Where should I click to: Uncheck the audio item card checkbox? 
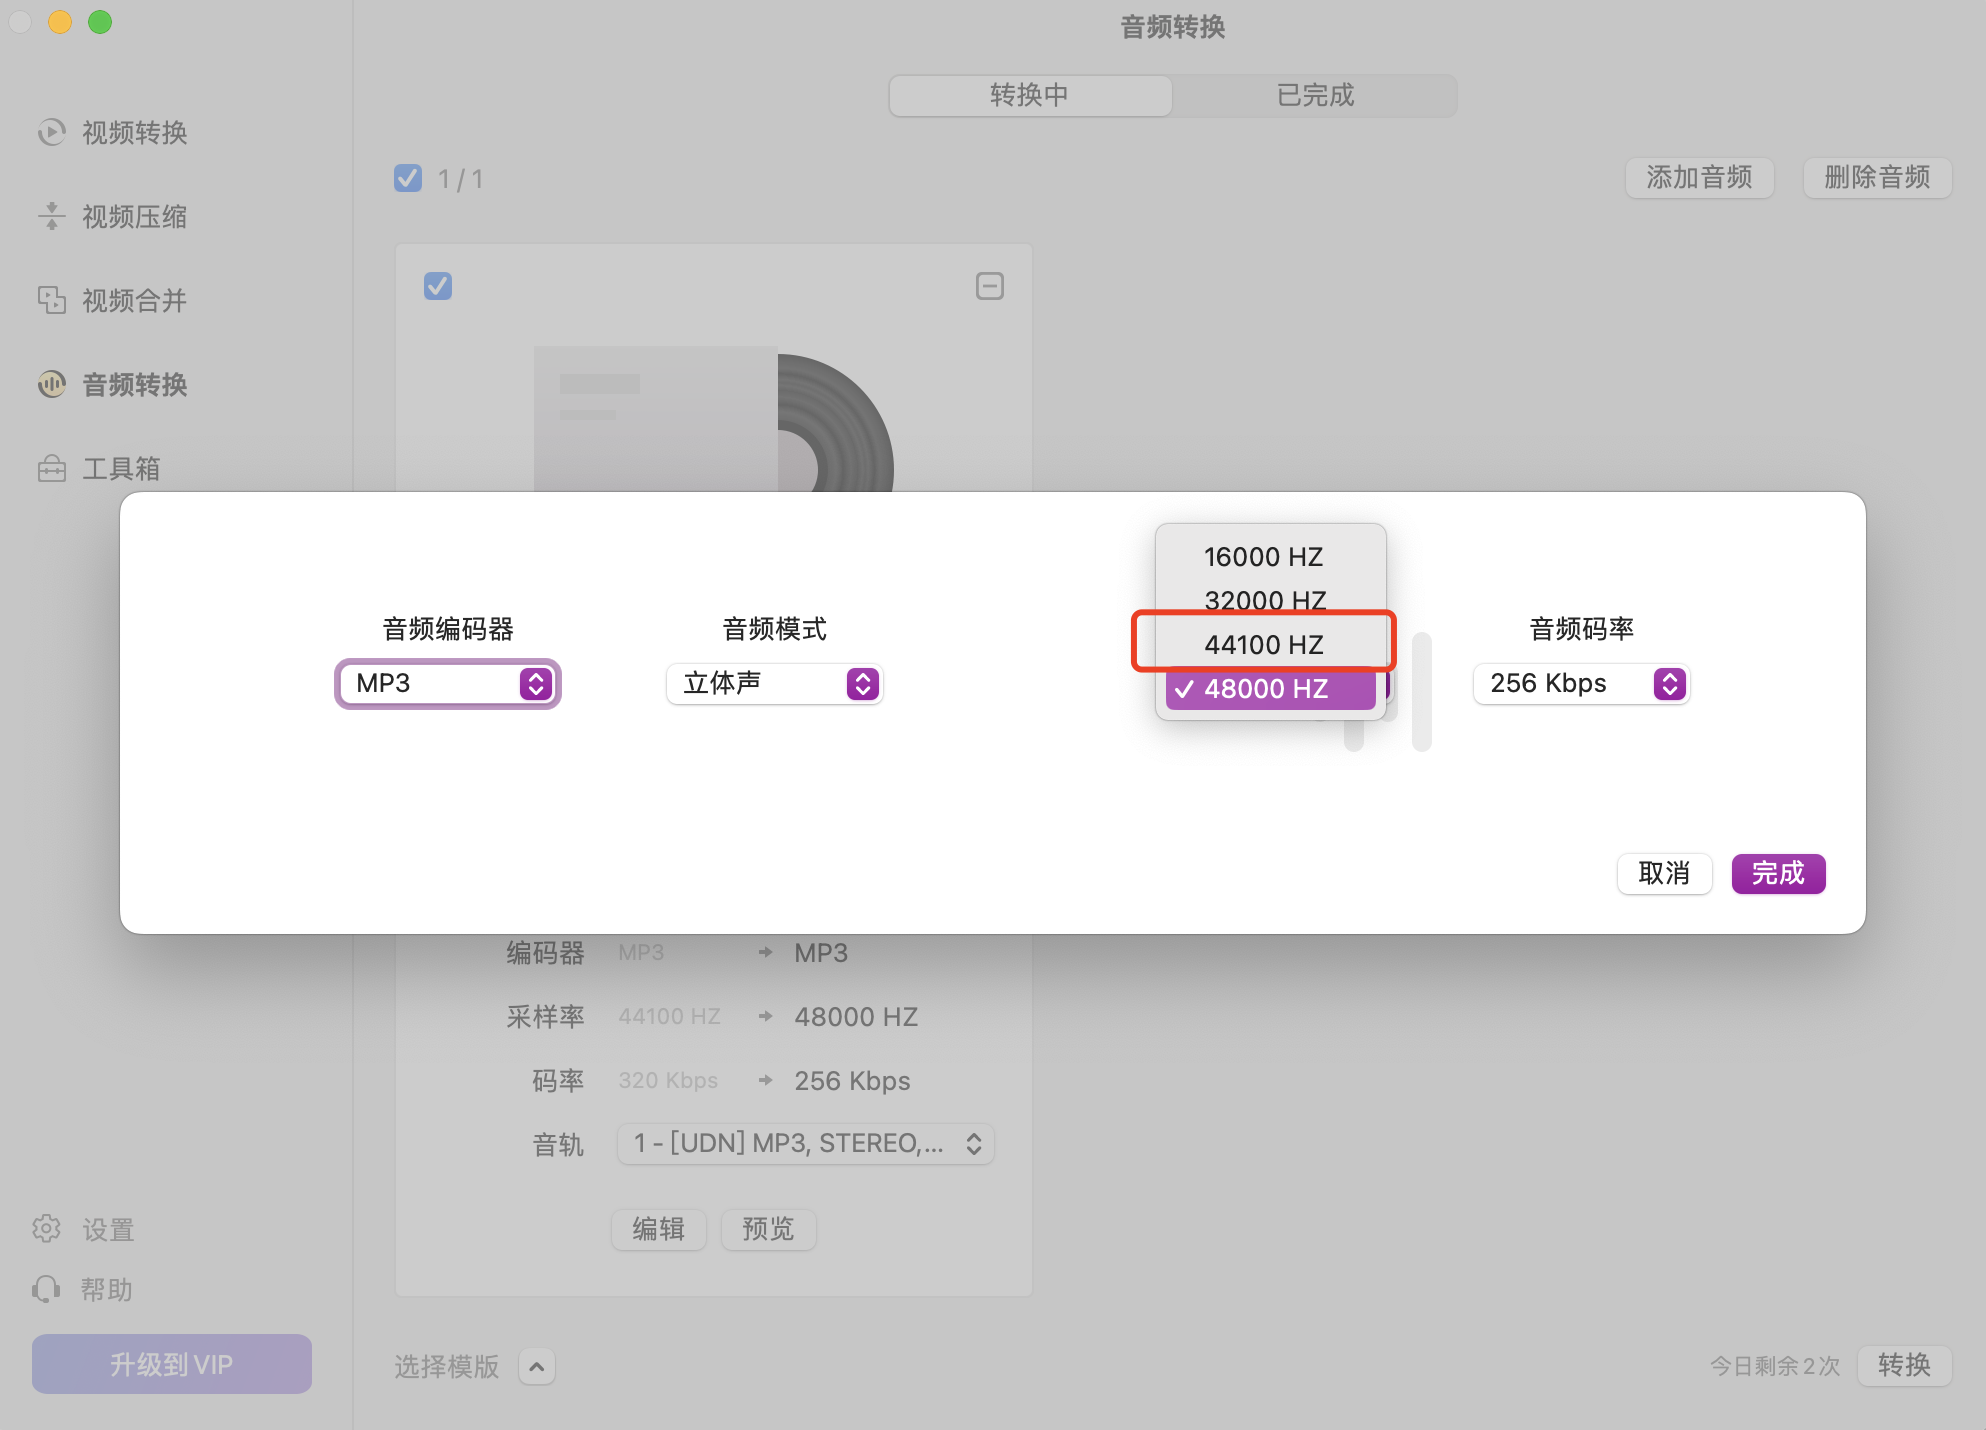[x=438, y=286]
